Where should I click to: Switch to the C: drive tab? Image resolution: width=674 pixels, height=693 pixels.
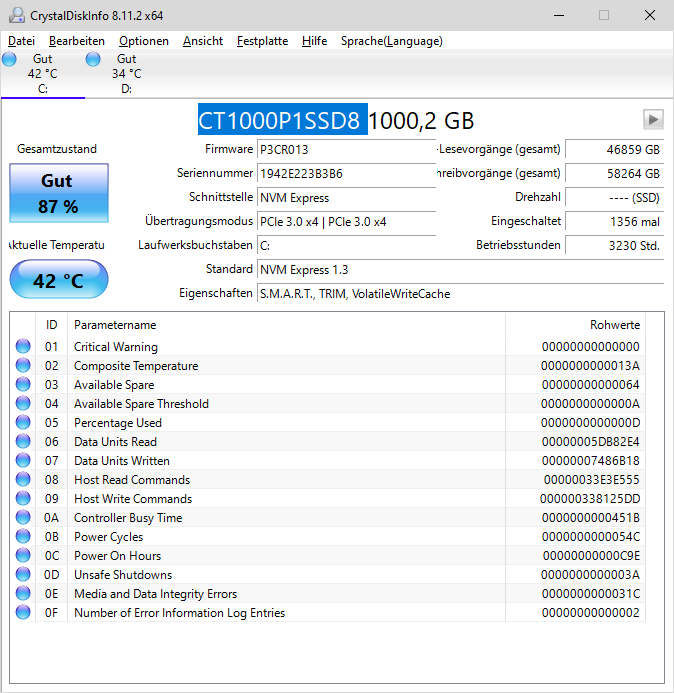coord(43,73)
